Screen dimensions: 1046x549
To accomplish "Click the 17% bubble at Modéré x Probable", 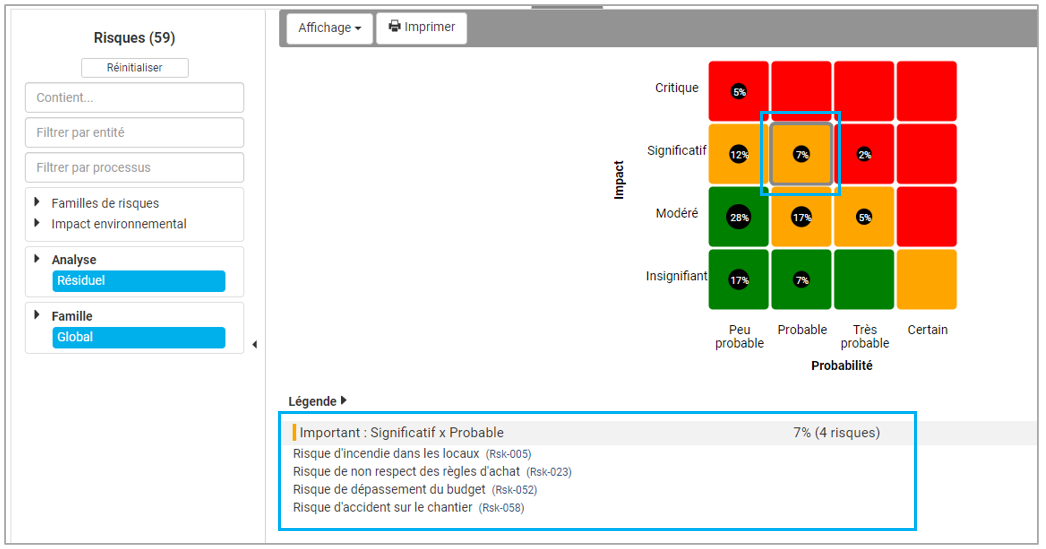I will (x=801, y=217).
